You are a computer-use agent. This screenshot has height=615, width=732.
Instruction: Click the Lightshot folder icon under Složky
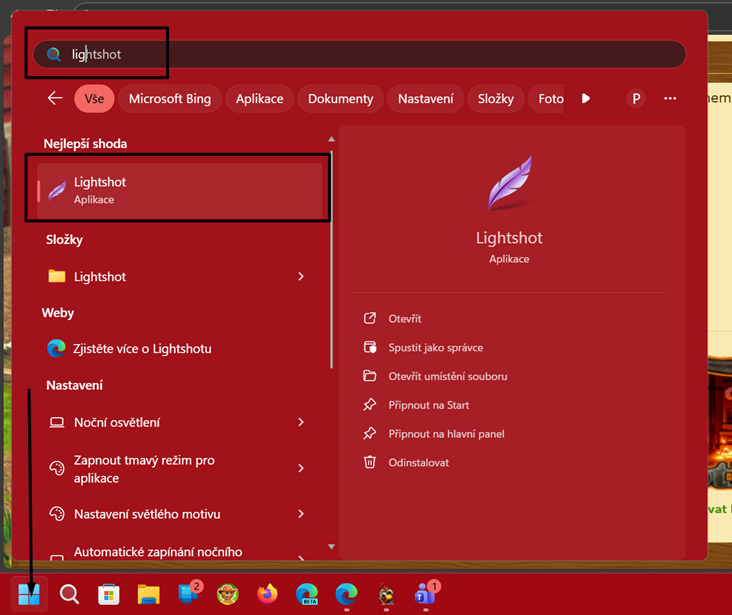(57, 276)
